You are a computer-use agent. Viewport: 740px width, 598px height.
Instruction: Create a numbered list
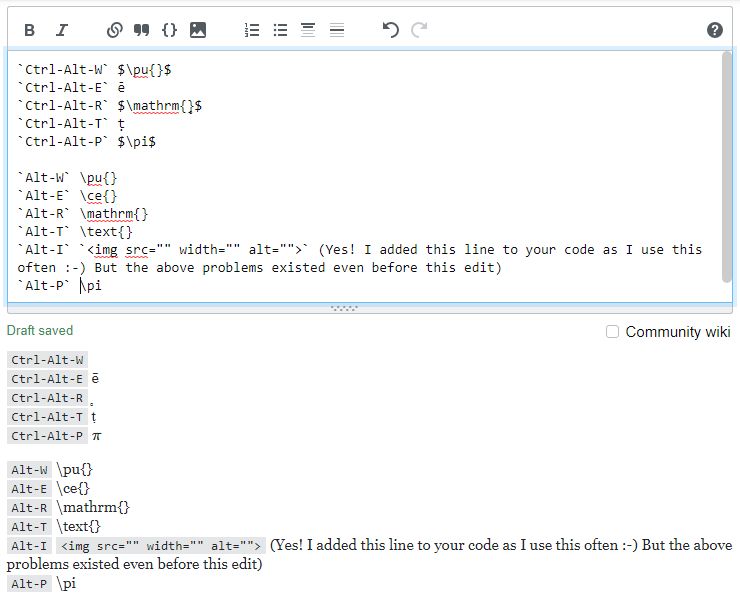pos(252,30)
